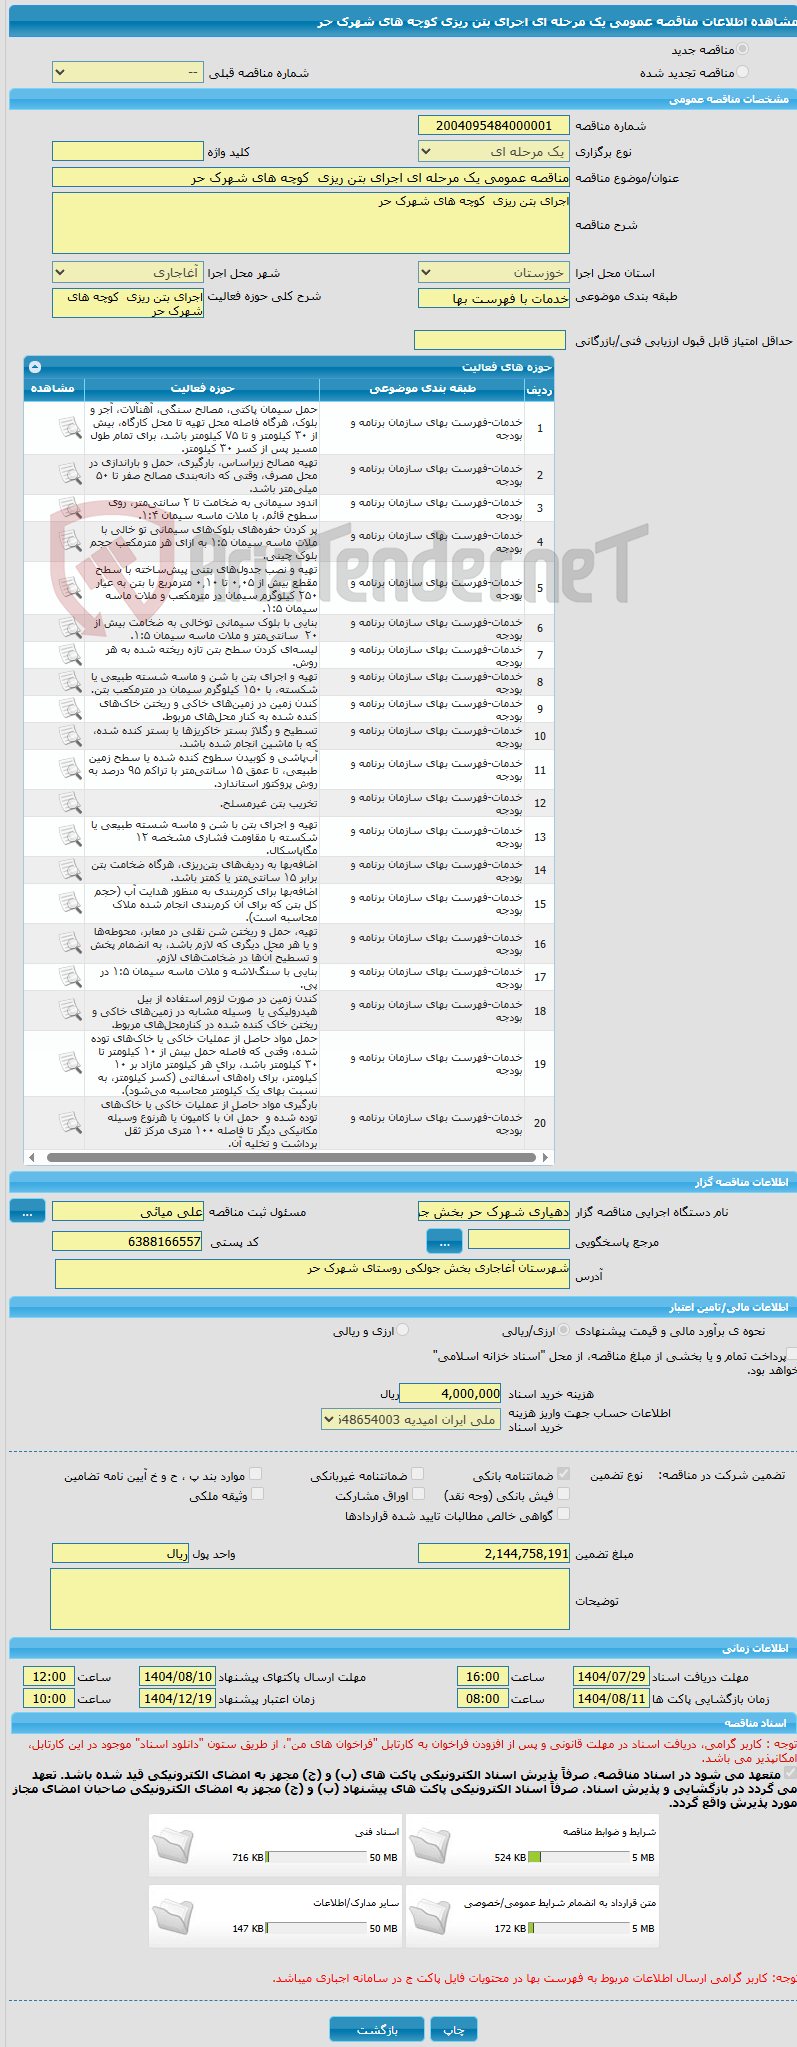This screenshot has height=2047, width=797.
Task: Open view icon for activity row 16
Action: pyautogui.click(x=69, y=944)
